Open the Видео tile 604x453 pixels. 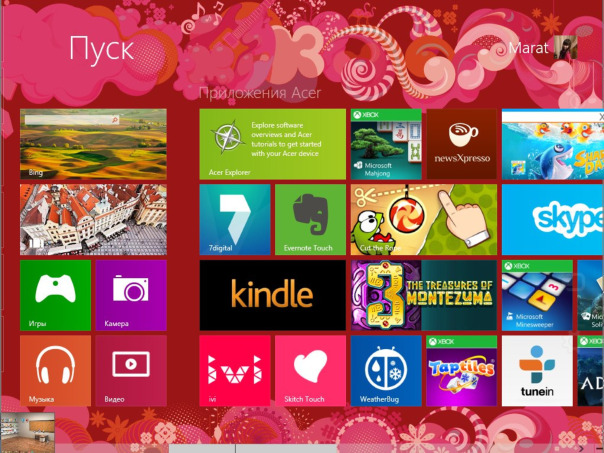131,371
